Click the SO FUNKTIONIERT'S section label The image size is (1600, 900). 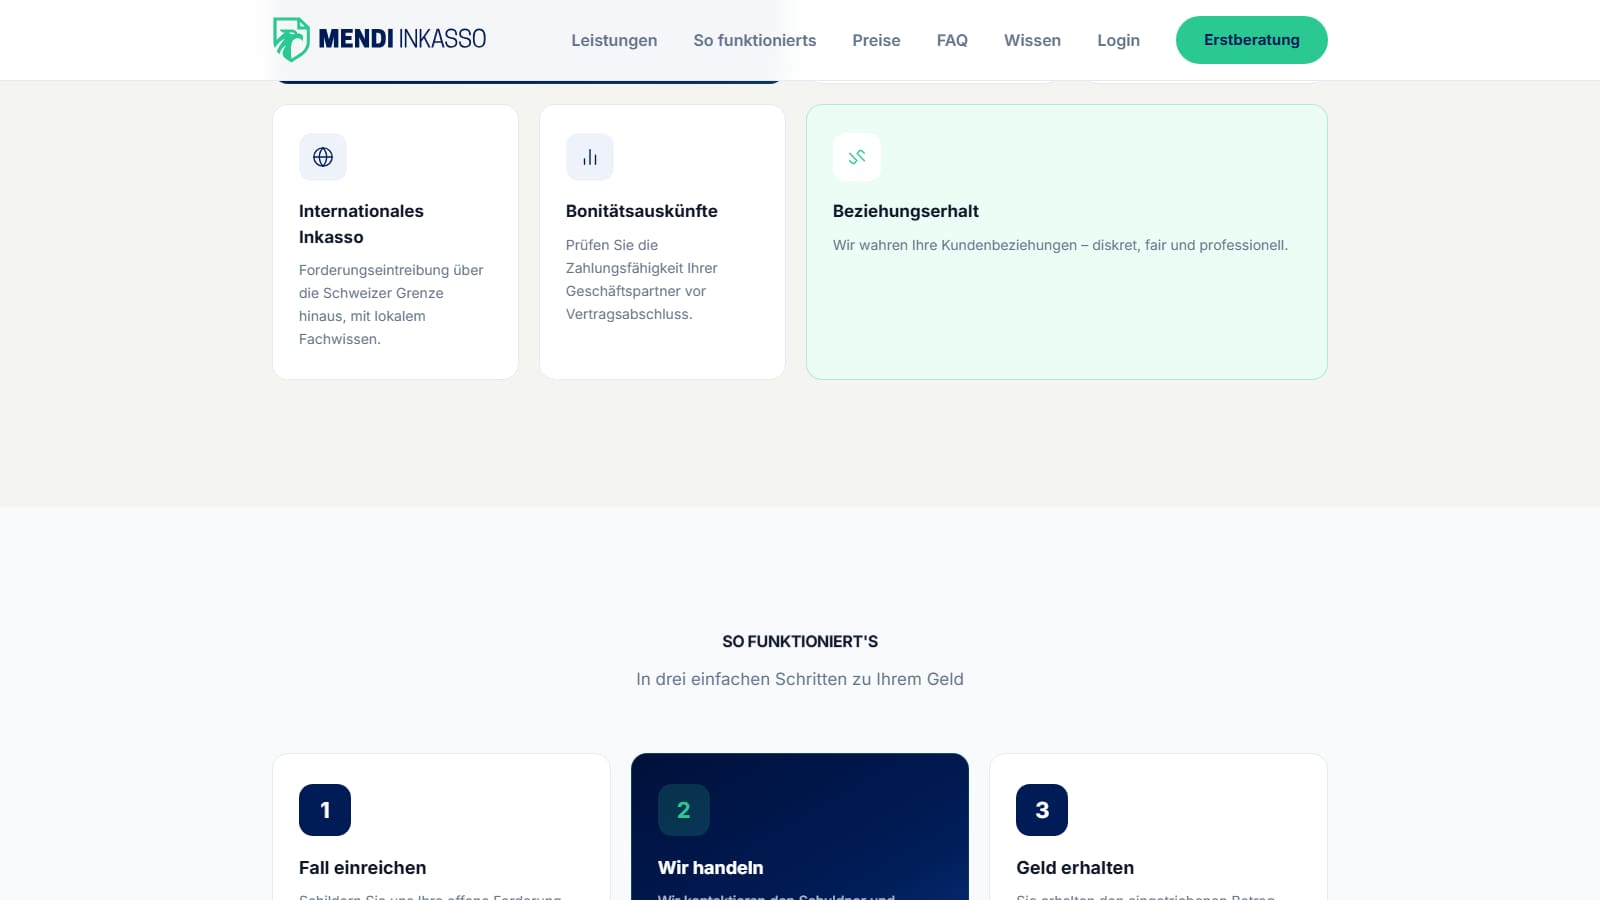pyautogui.click(x=800, y=641)
